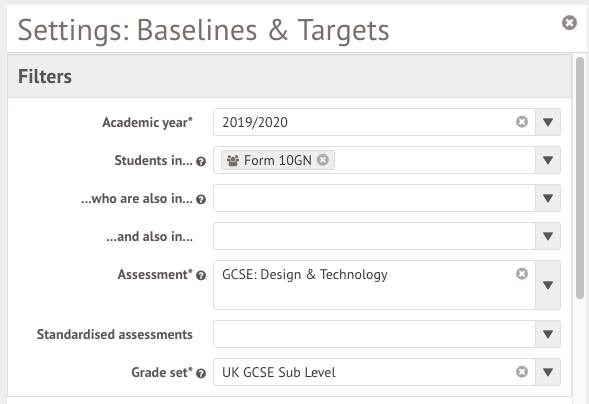Screen dimensions: 589x404
Task: Clear the Academic year 2019/2020 selection
Action: point(522,122)
